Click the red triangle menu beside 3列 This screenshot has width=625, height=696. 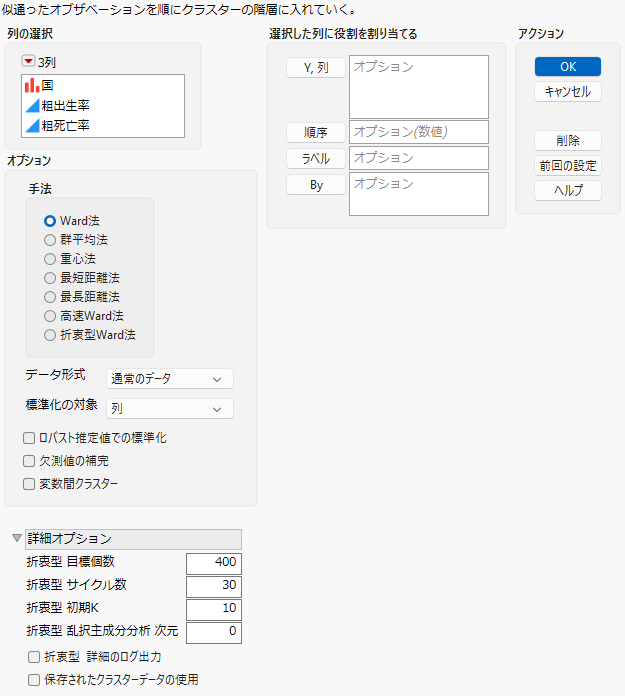[x=28, y=61]
